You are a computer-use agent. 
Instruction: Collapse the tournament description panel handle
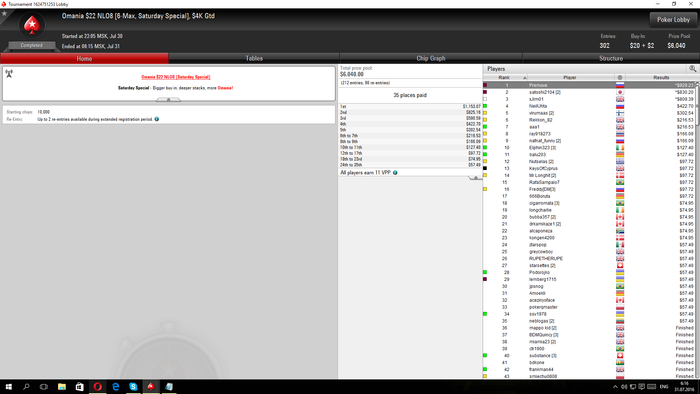pyautogui.click(x=168, y=100)
